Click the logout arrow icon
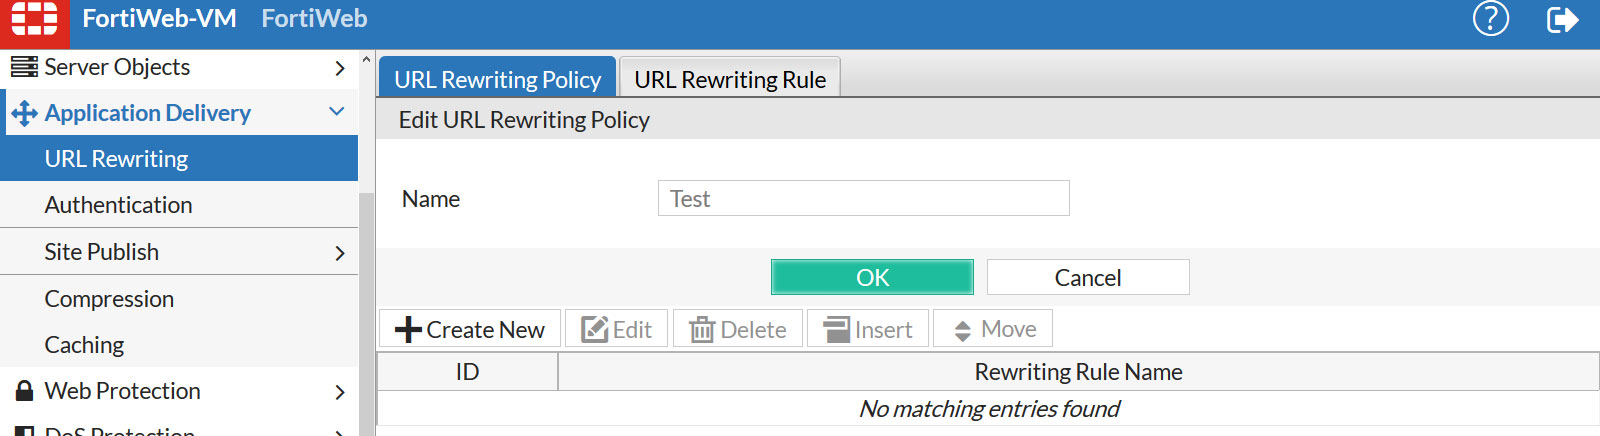The image size is (1600, 436). tap(1562, 19)
